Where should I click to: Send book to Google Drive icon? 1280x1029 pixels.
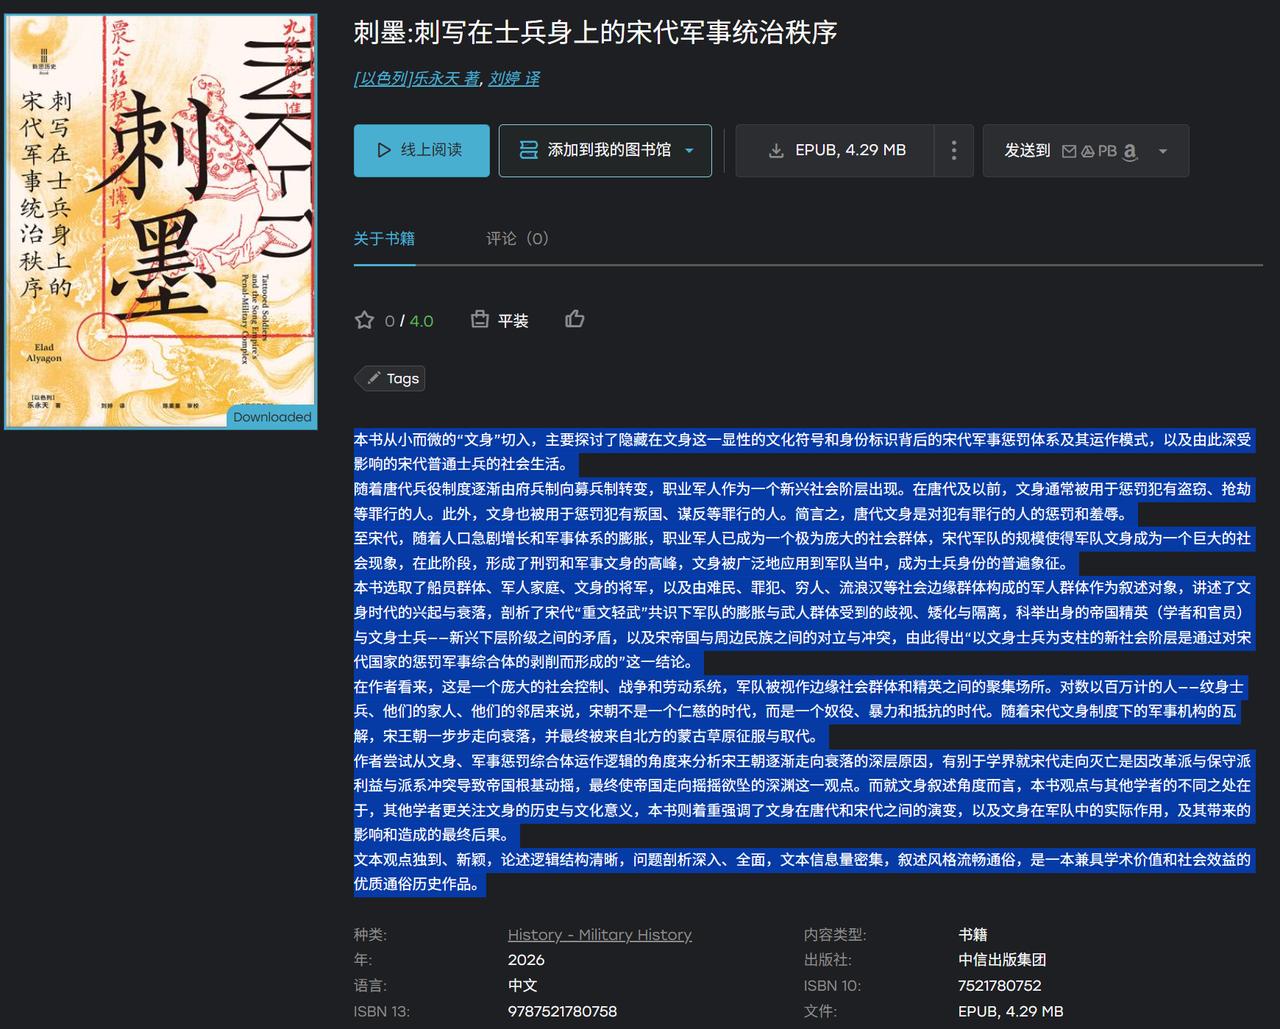point(1087,151)
